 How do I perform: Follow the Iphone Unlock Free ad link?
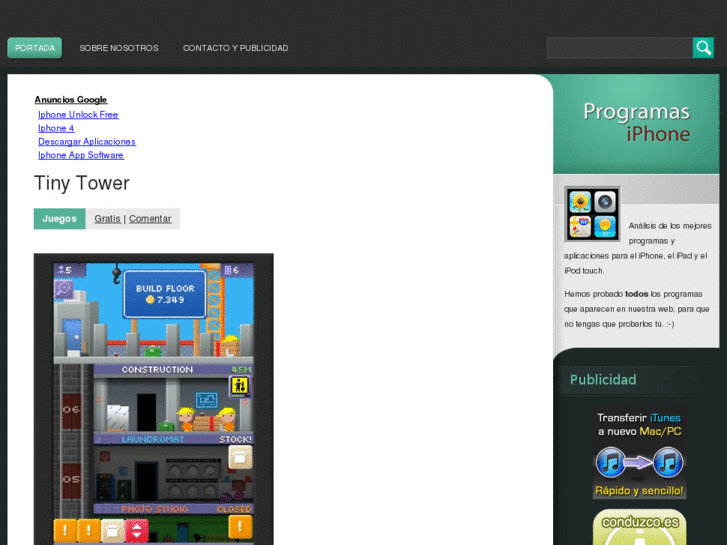[78, 115]
